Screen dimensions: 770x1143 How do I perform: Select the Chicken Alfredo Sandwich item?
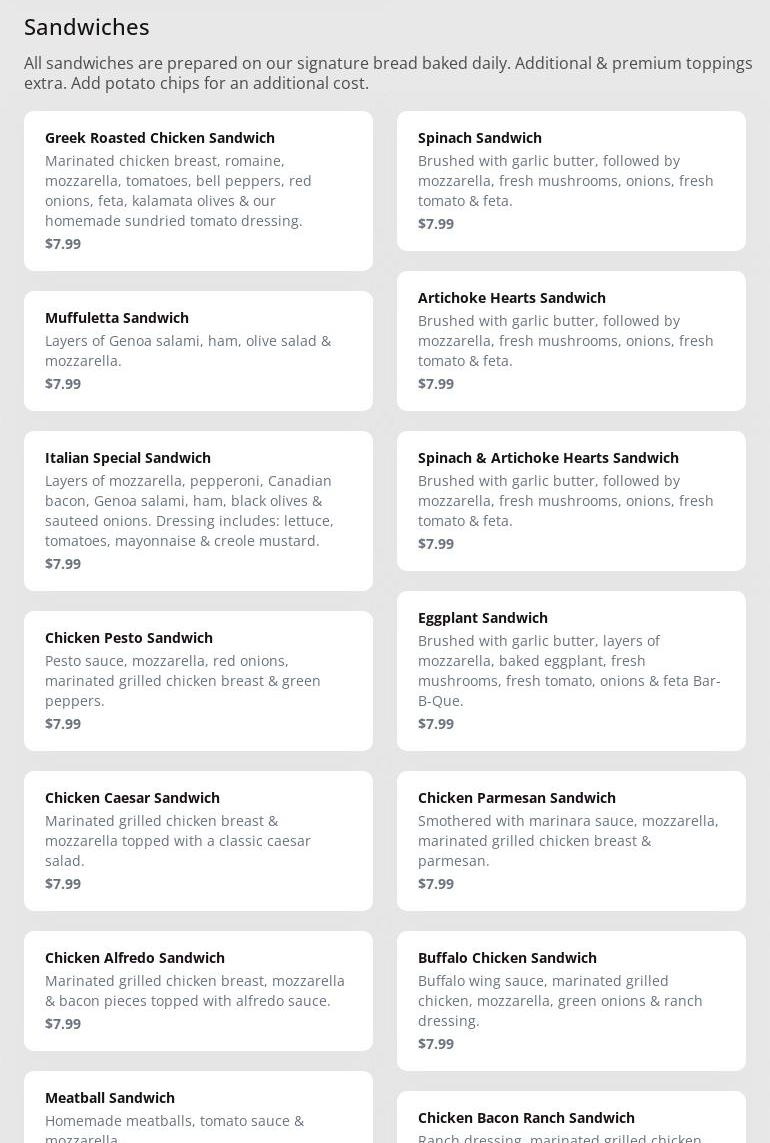198,991
